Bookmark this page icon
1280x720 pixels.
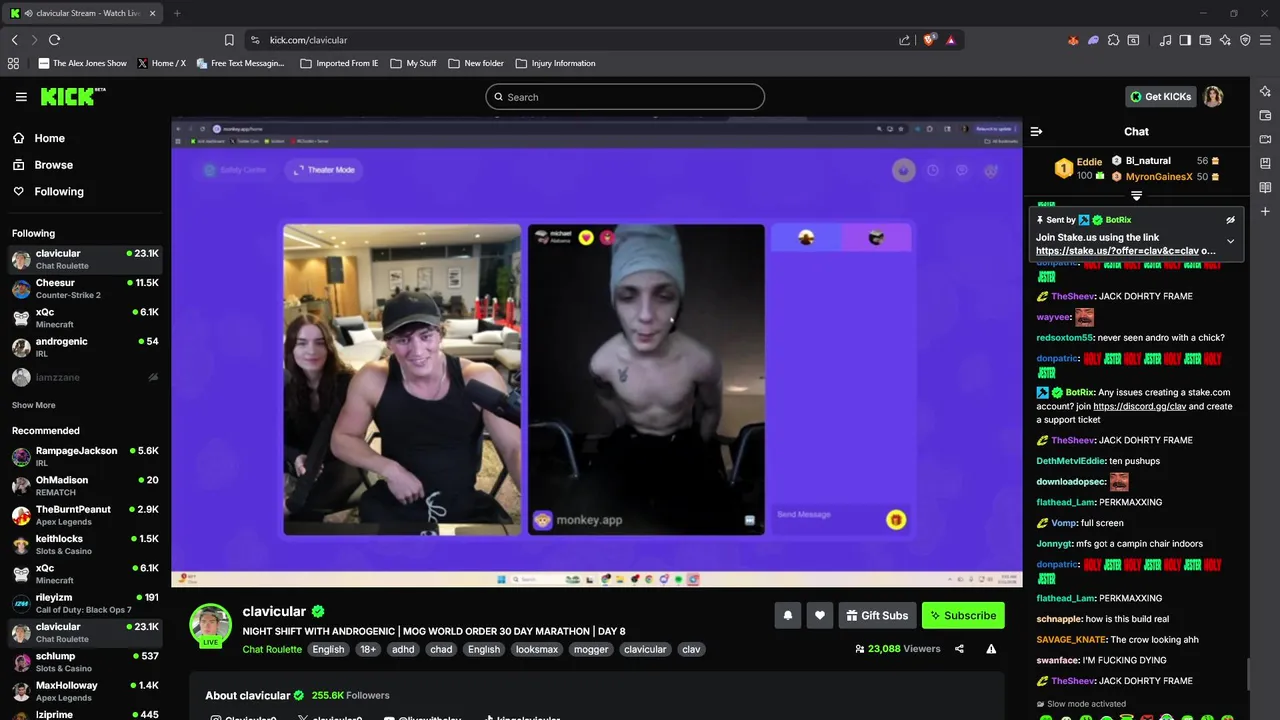point(229,40)
